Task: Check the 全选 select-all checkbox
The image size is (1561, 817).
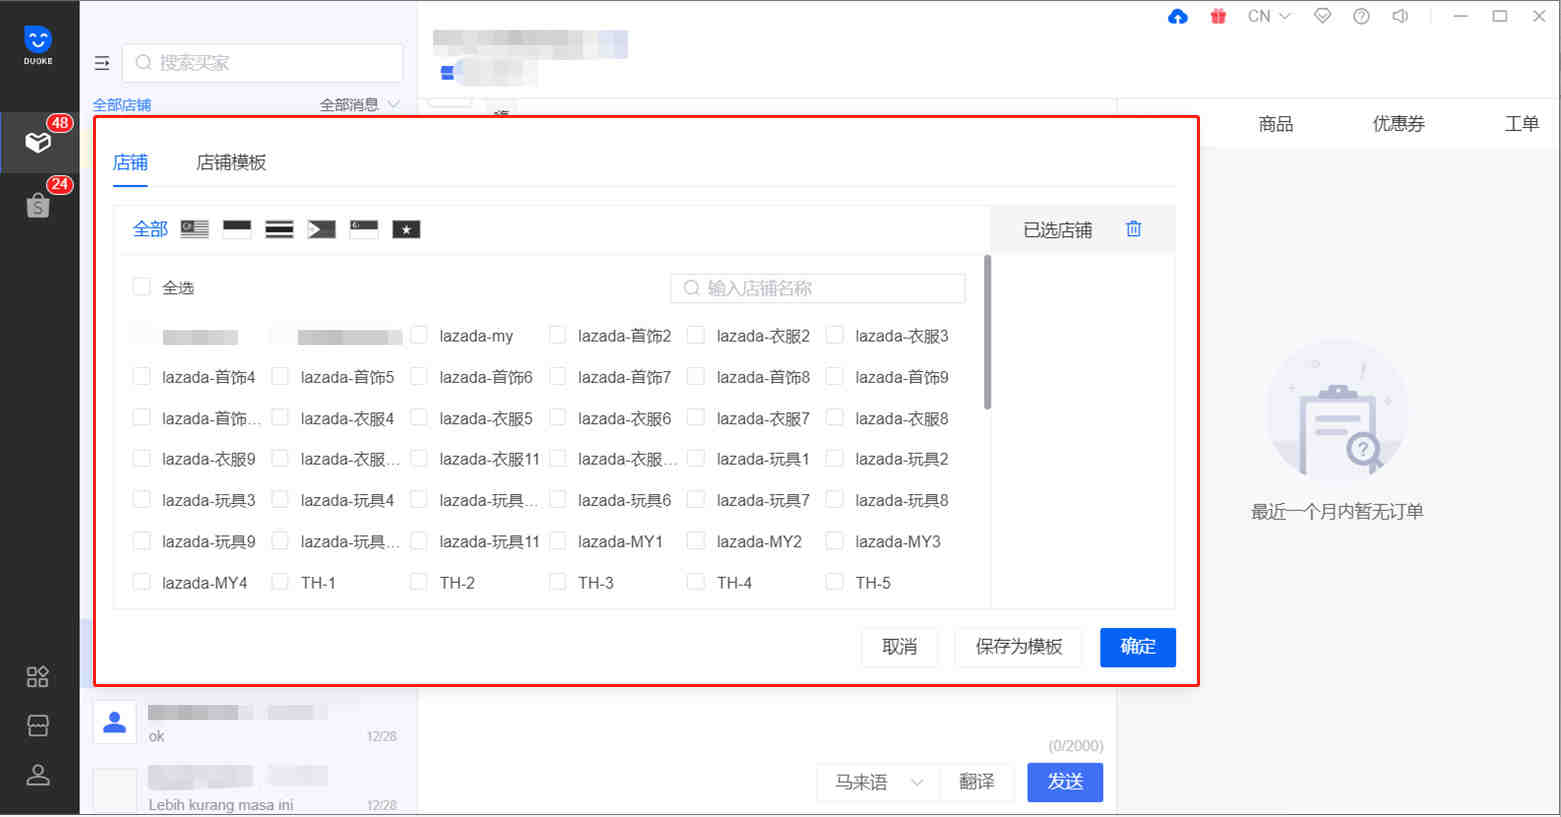Action: [142, 287]
